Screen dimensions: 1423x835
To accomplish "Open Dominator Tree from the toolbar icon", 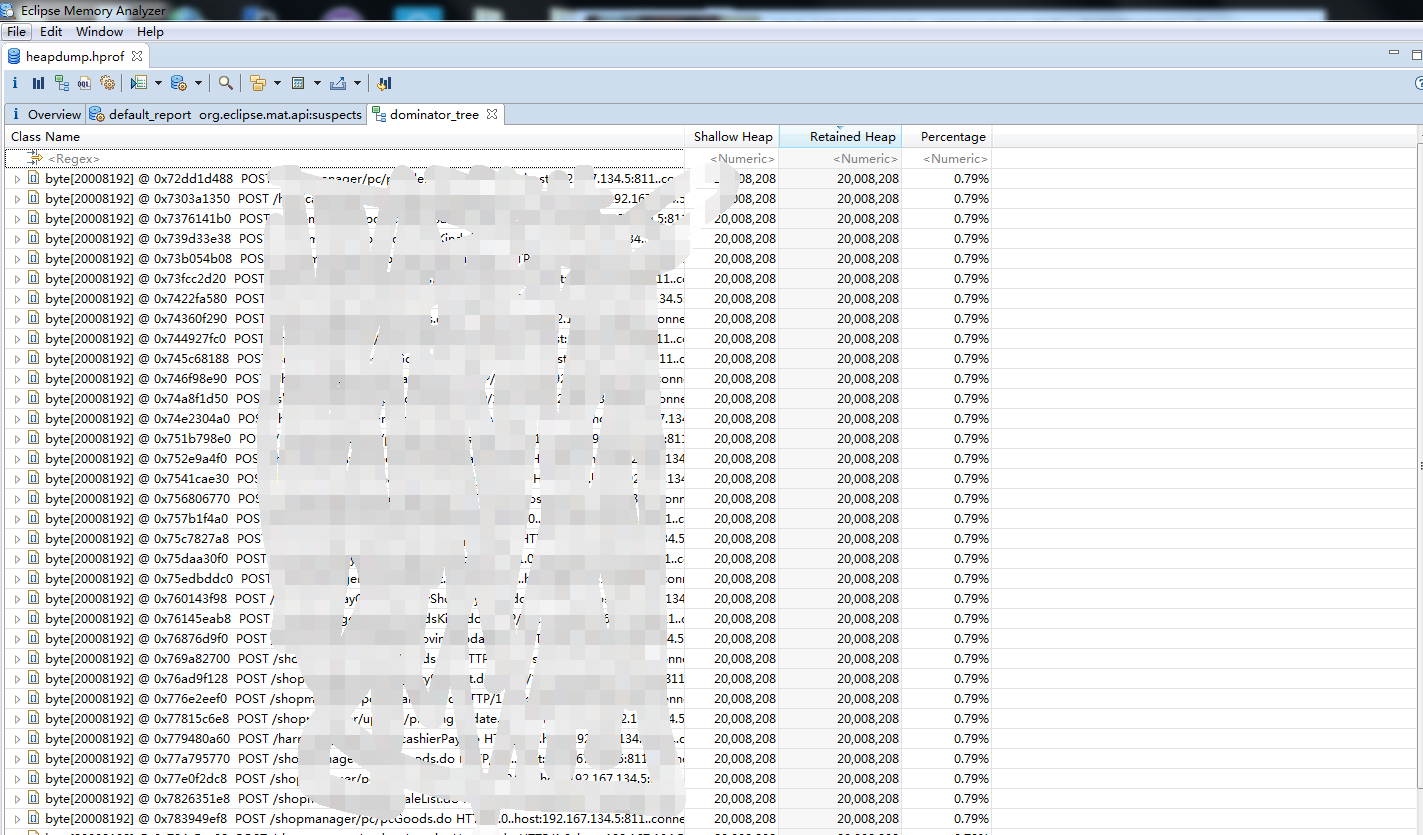I will coord(62,83).
